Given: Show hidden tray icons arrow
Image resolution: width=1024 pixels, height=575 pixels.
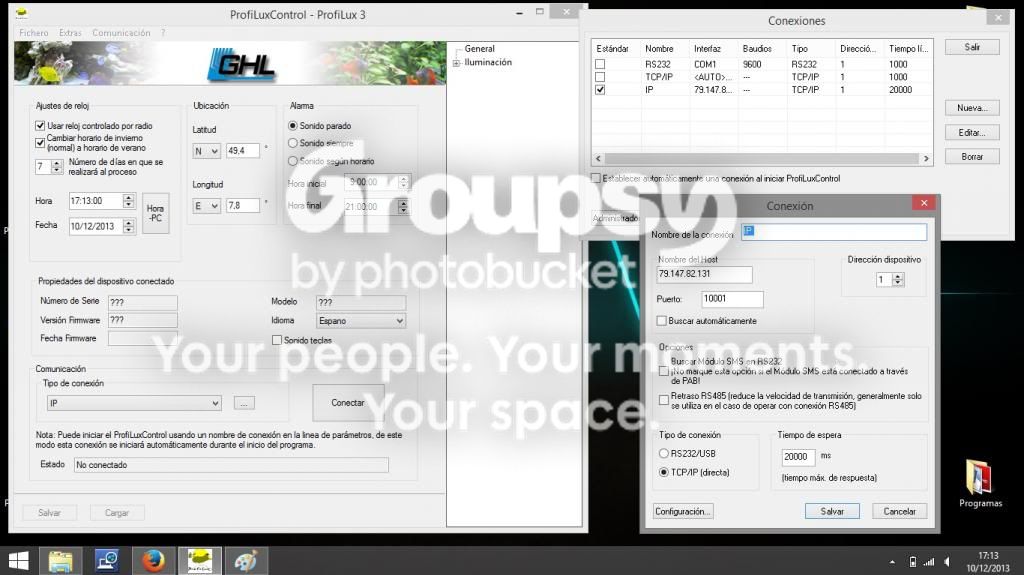Looking at the screenshot, I should click(x=892, y=562).
